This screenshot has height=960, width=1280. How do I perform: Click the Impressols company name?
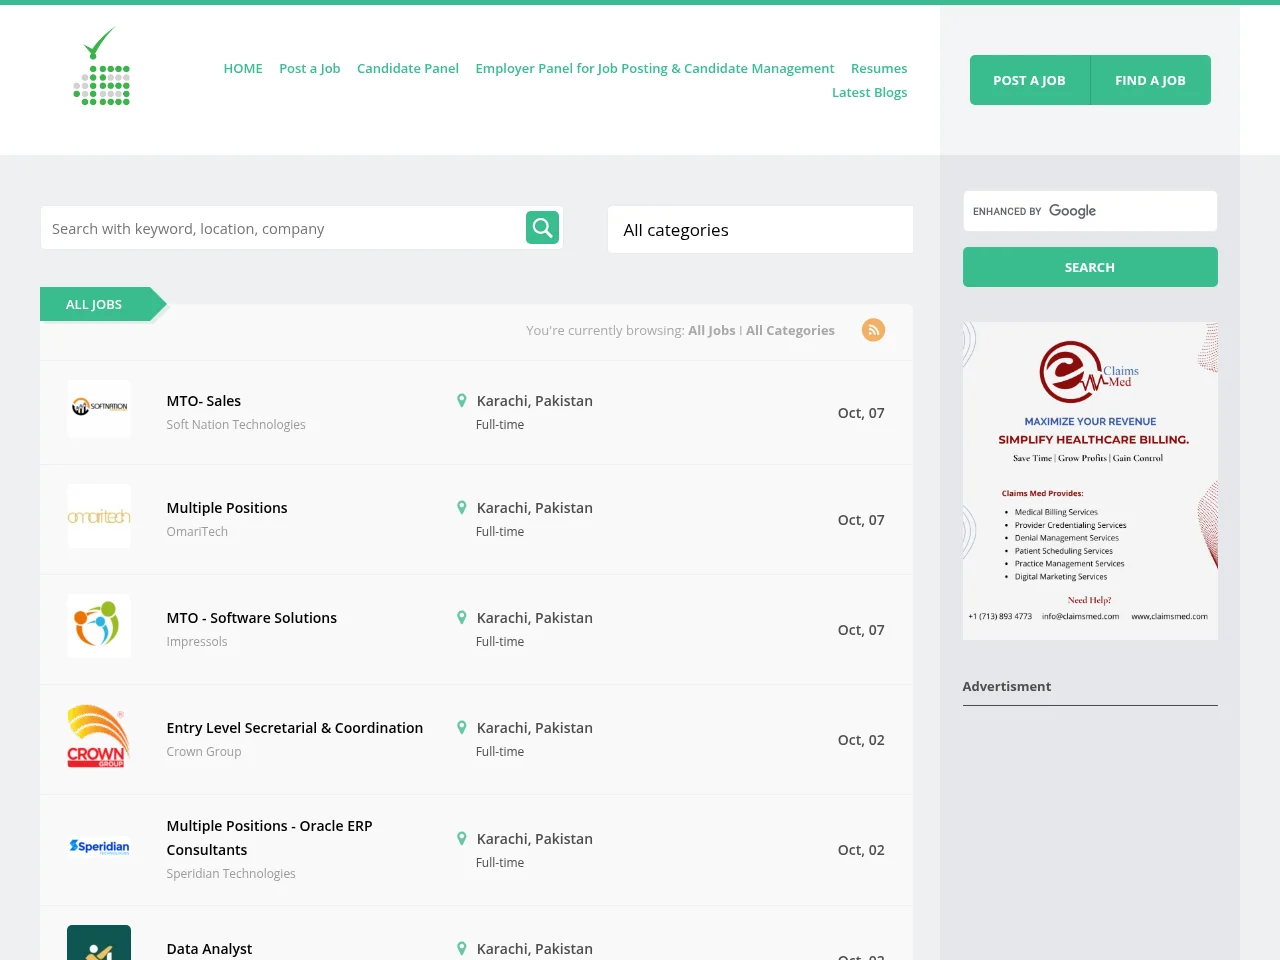[x=197, y=642]
